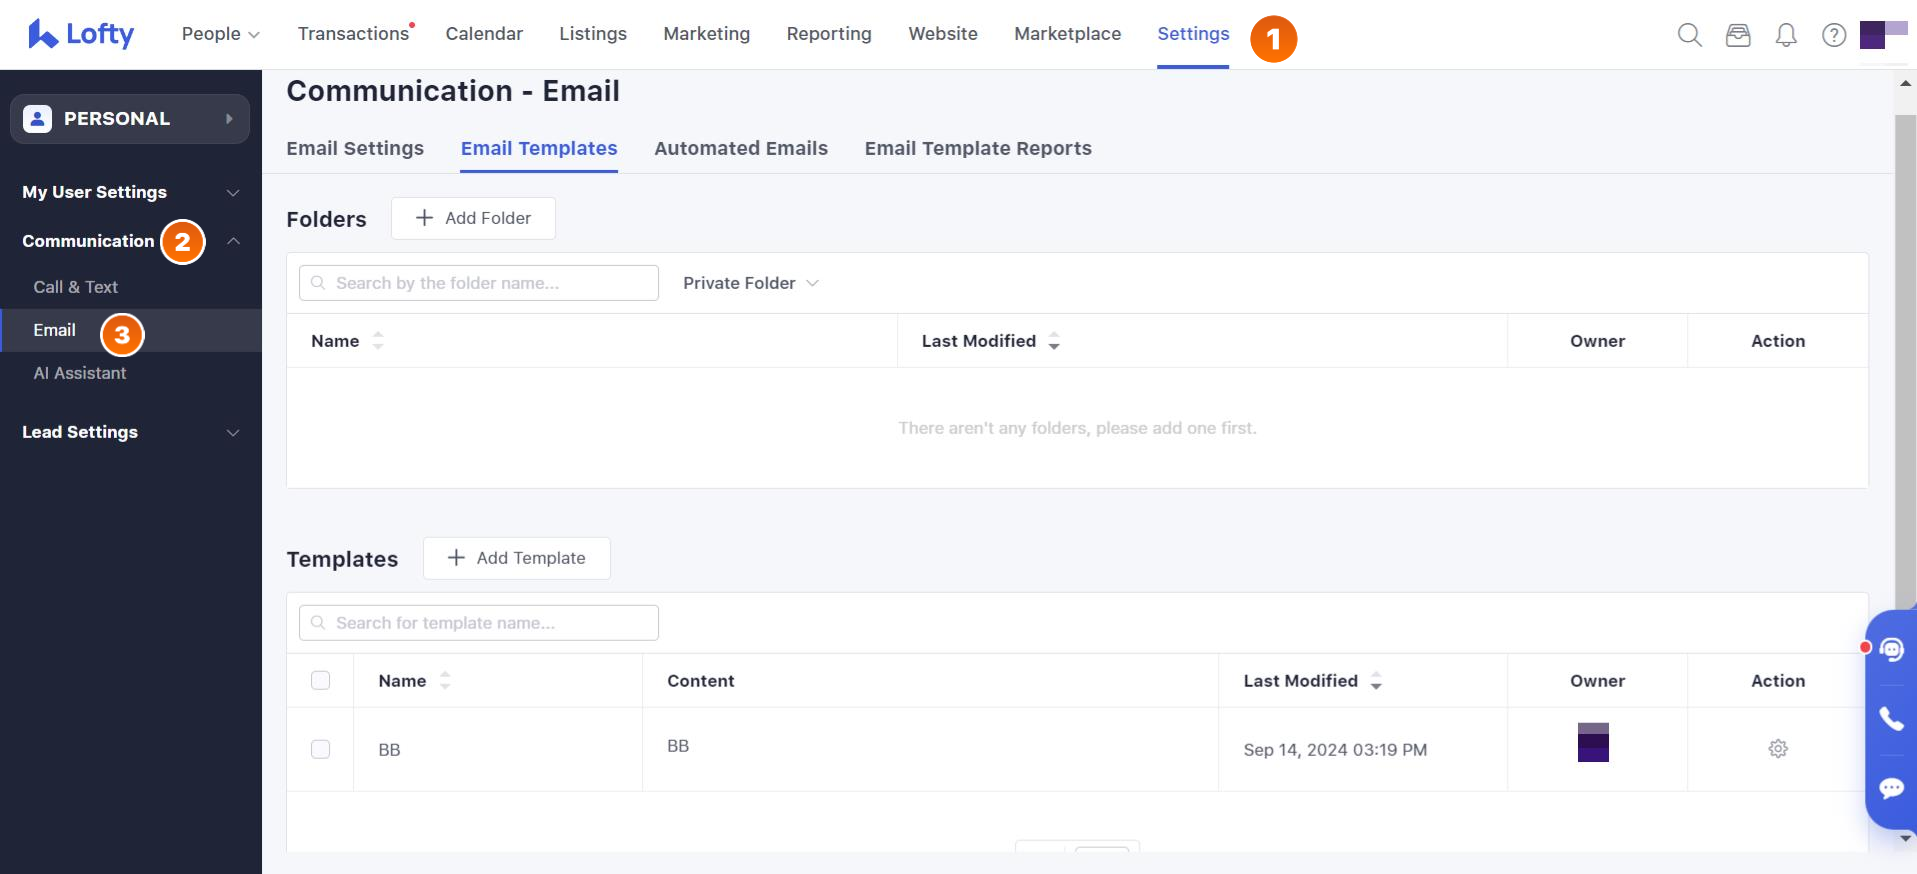Click the Add Template button
Viewport: 1917px width, 874px height.
pos(516,558)
